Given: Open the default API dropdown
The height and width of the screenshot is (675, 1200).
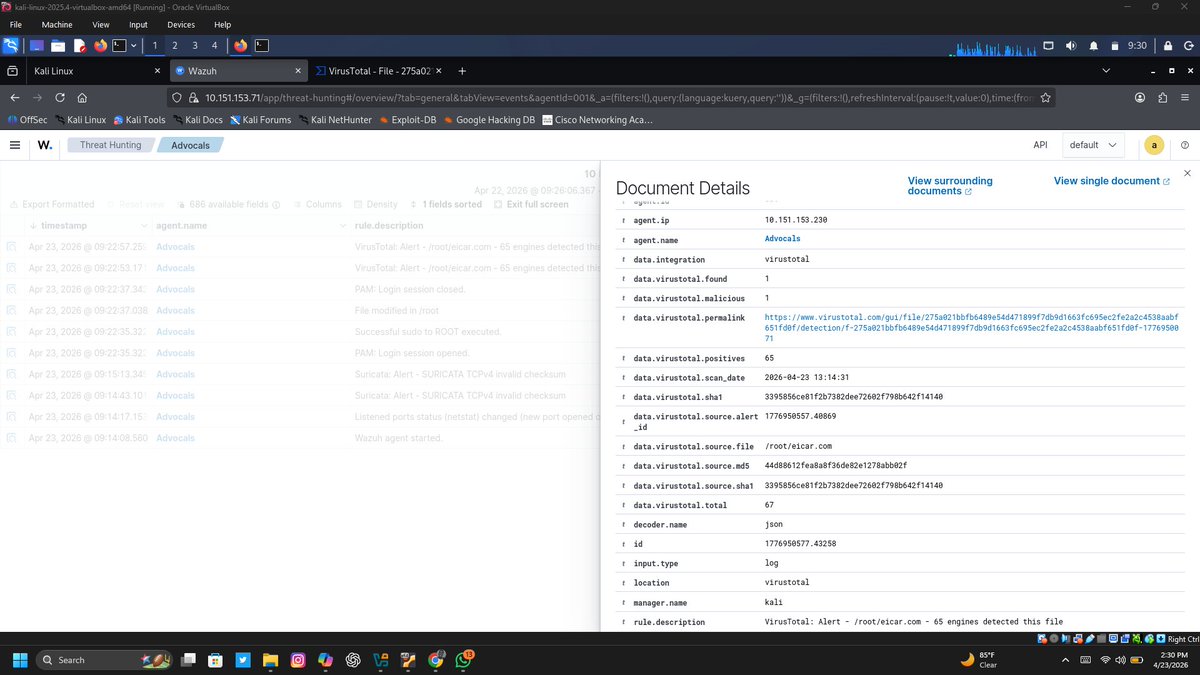Looking at the screenshot, I should [x=1093, y=145].
